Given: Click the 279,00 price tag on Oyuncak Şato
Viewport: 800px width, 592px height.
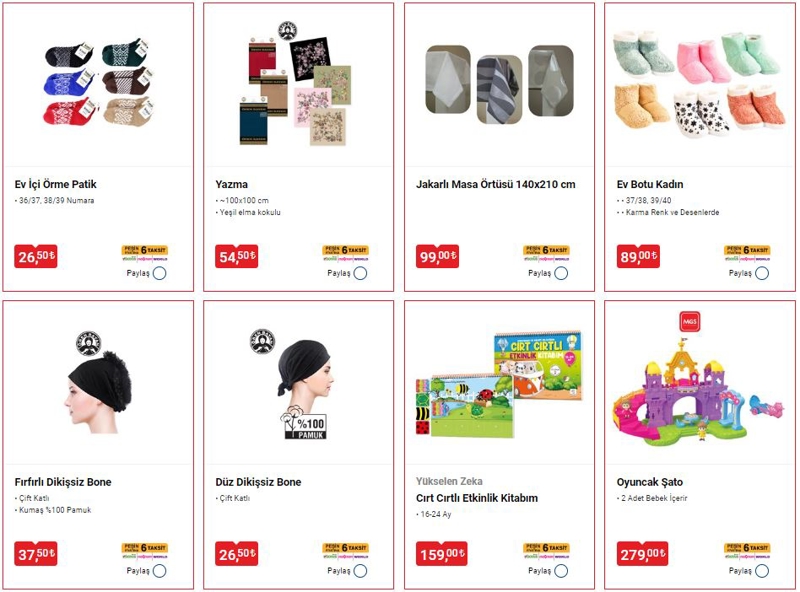Looking at the screenshot, I should [x=641, y=554].
